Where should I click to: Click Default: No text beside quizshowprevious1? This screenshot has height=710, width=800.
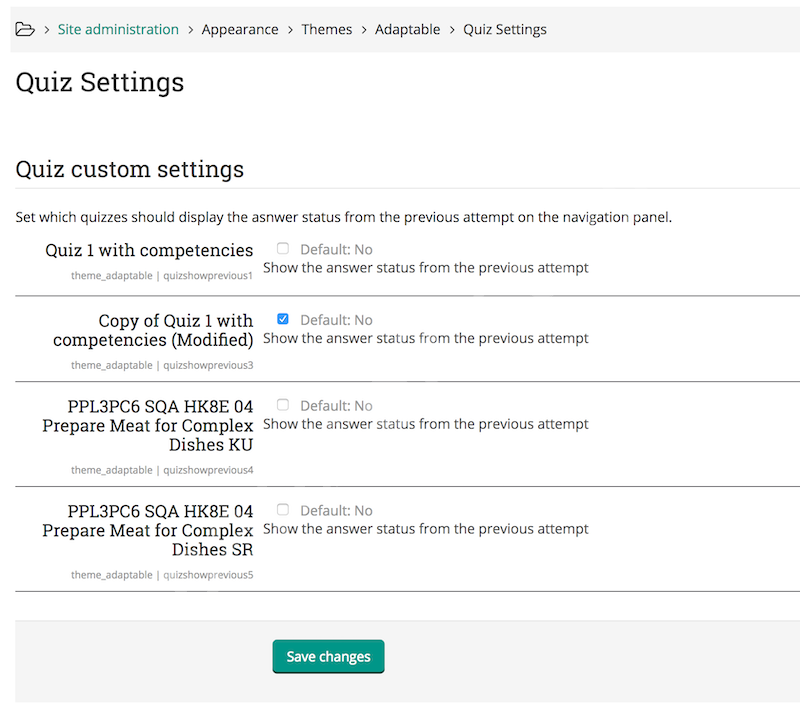coord(336,249)
